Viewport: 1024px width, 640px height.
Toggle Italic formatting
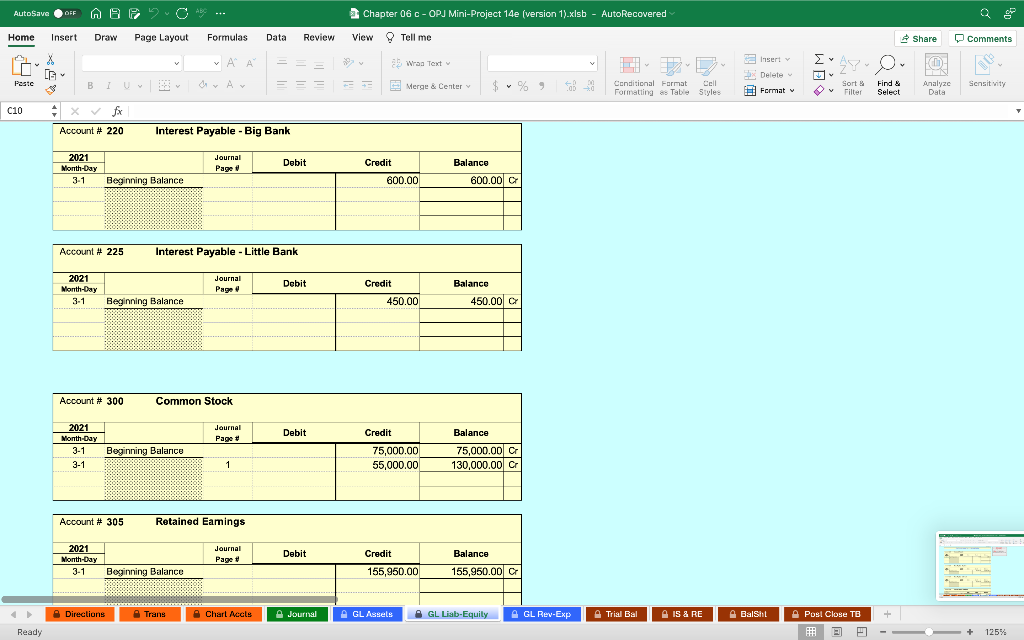point(108,86)
